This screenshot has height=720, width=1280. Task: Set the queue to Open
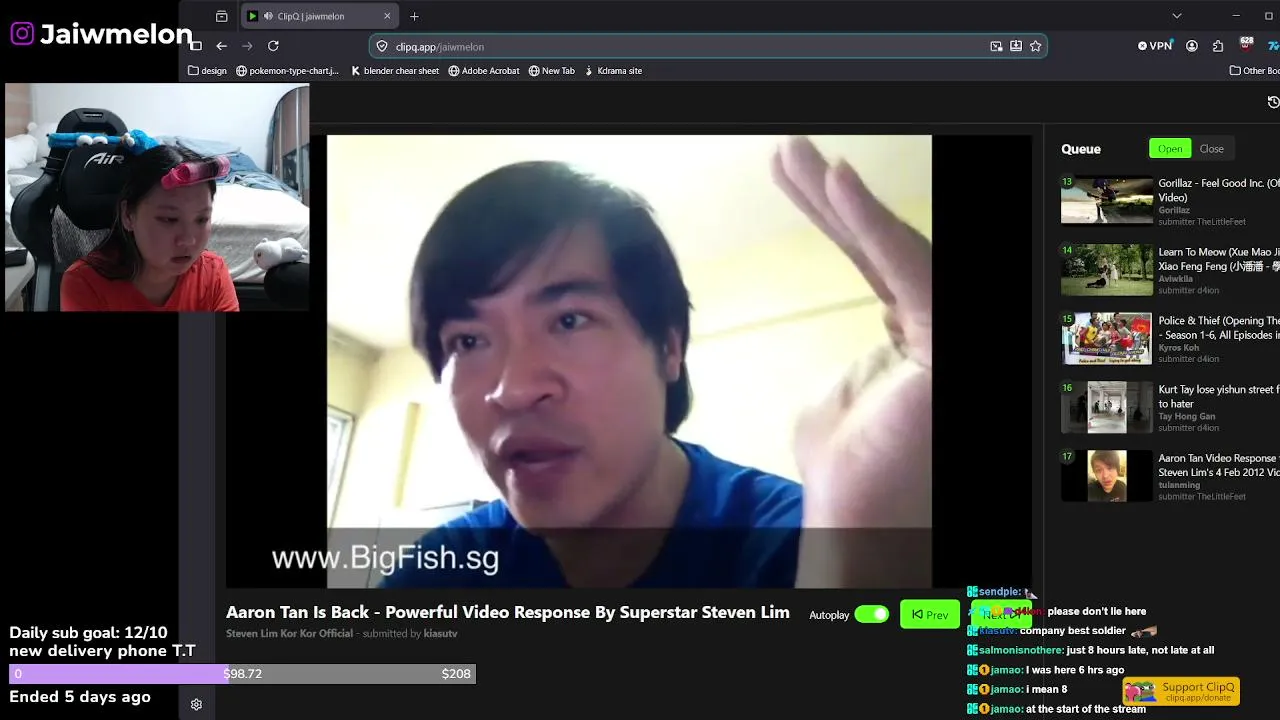(1170, 149)
